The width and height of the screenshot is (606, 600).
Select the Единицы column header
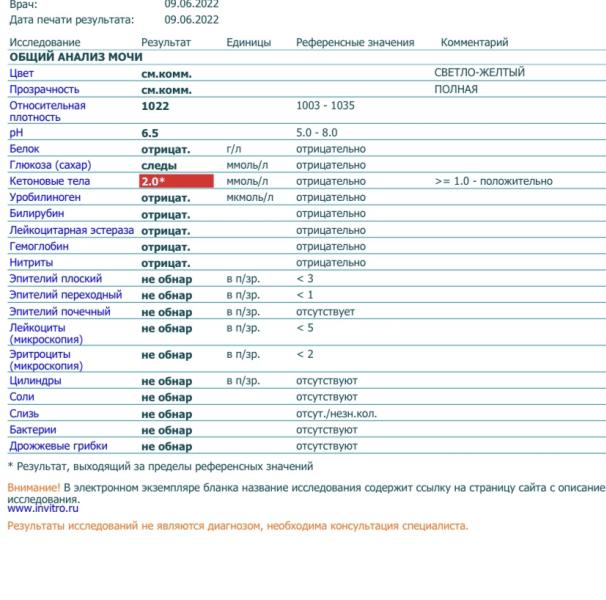tap(249, 42)
